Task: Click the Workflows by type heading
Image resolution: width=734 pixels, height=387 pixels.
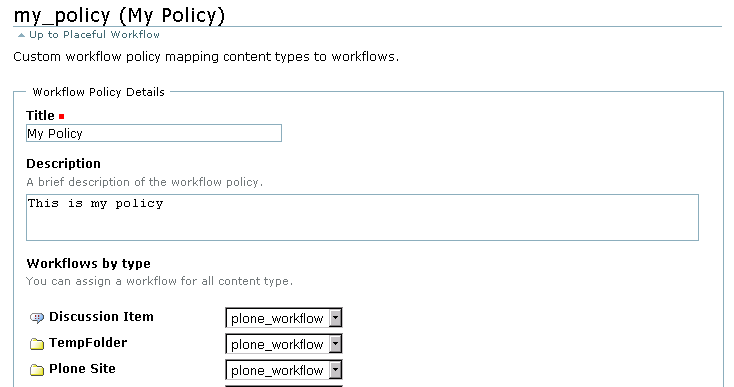Action: click(88, 263)
